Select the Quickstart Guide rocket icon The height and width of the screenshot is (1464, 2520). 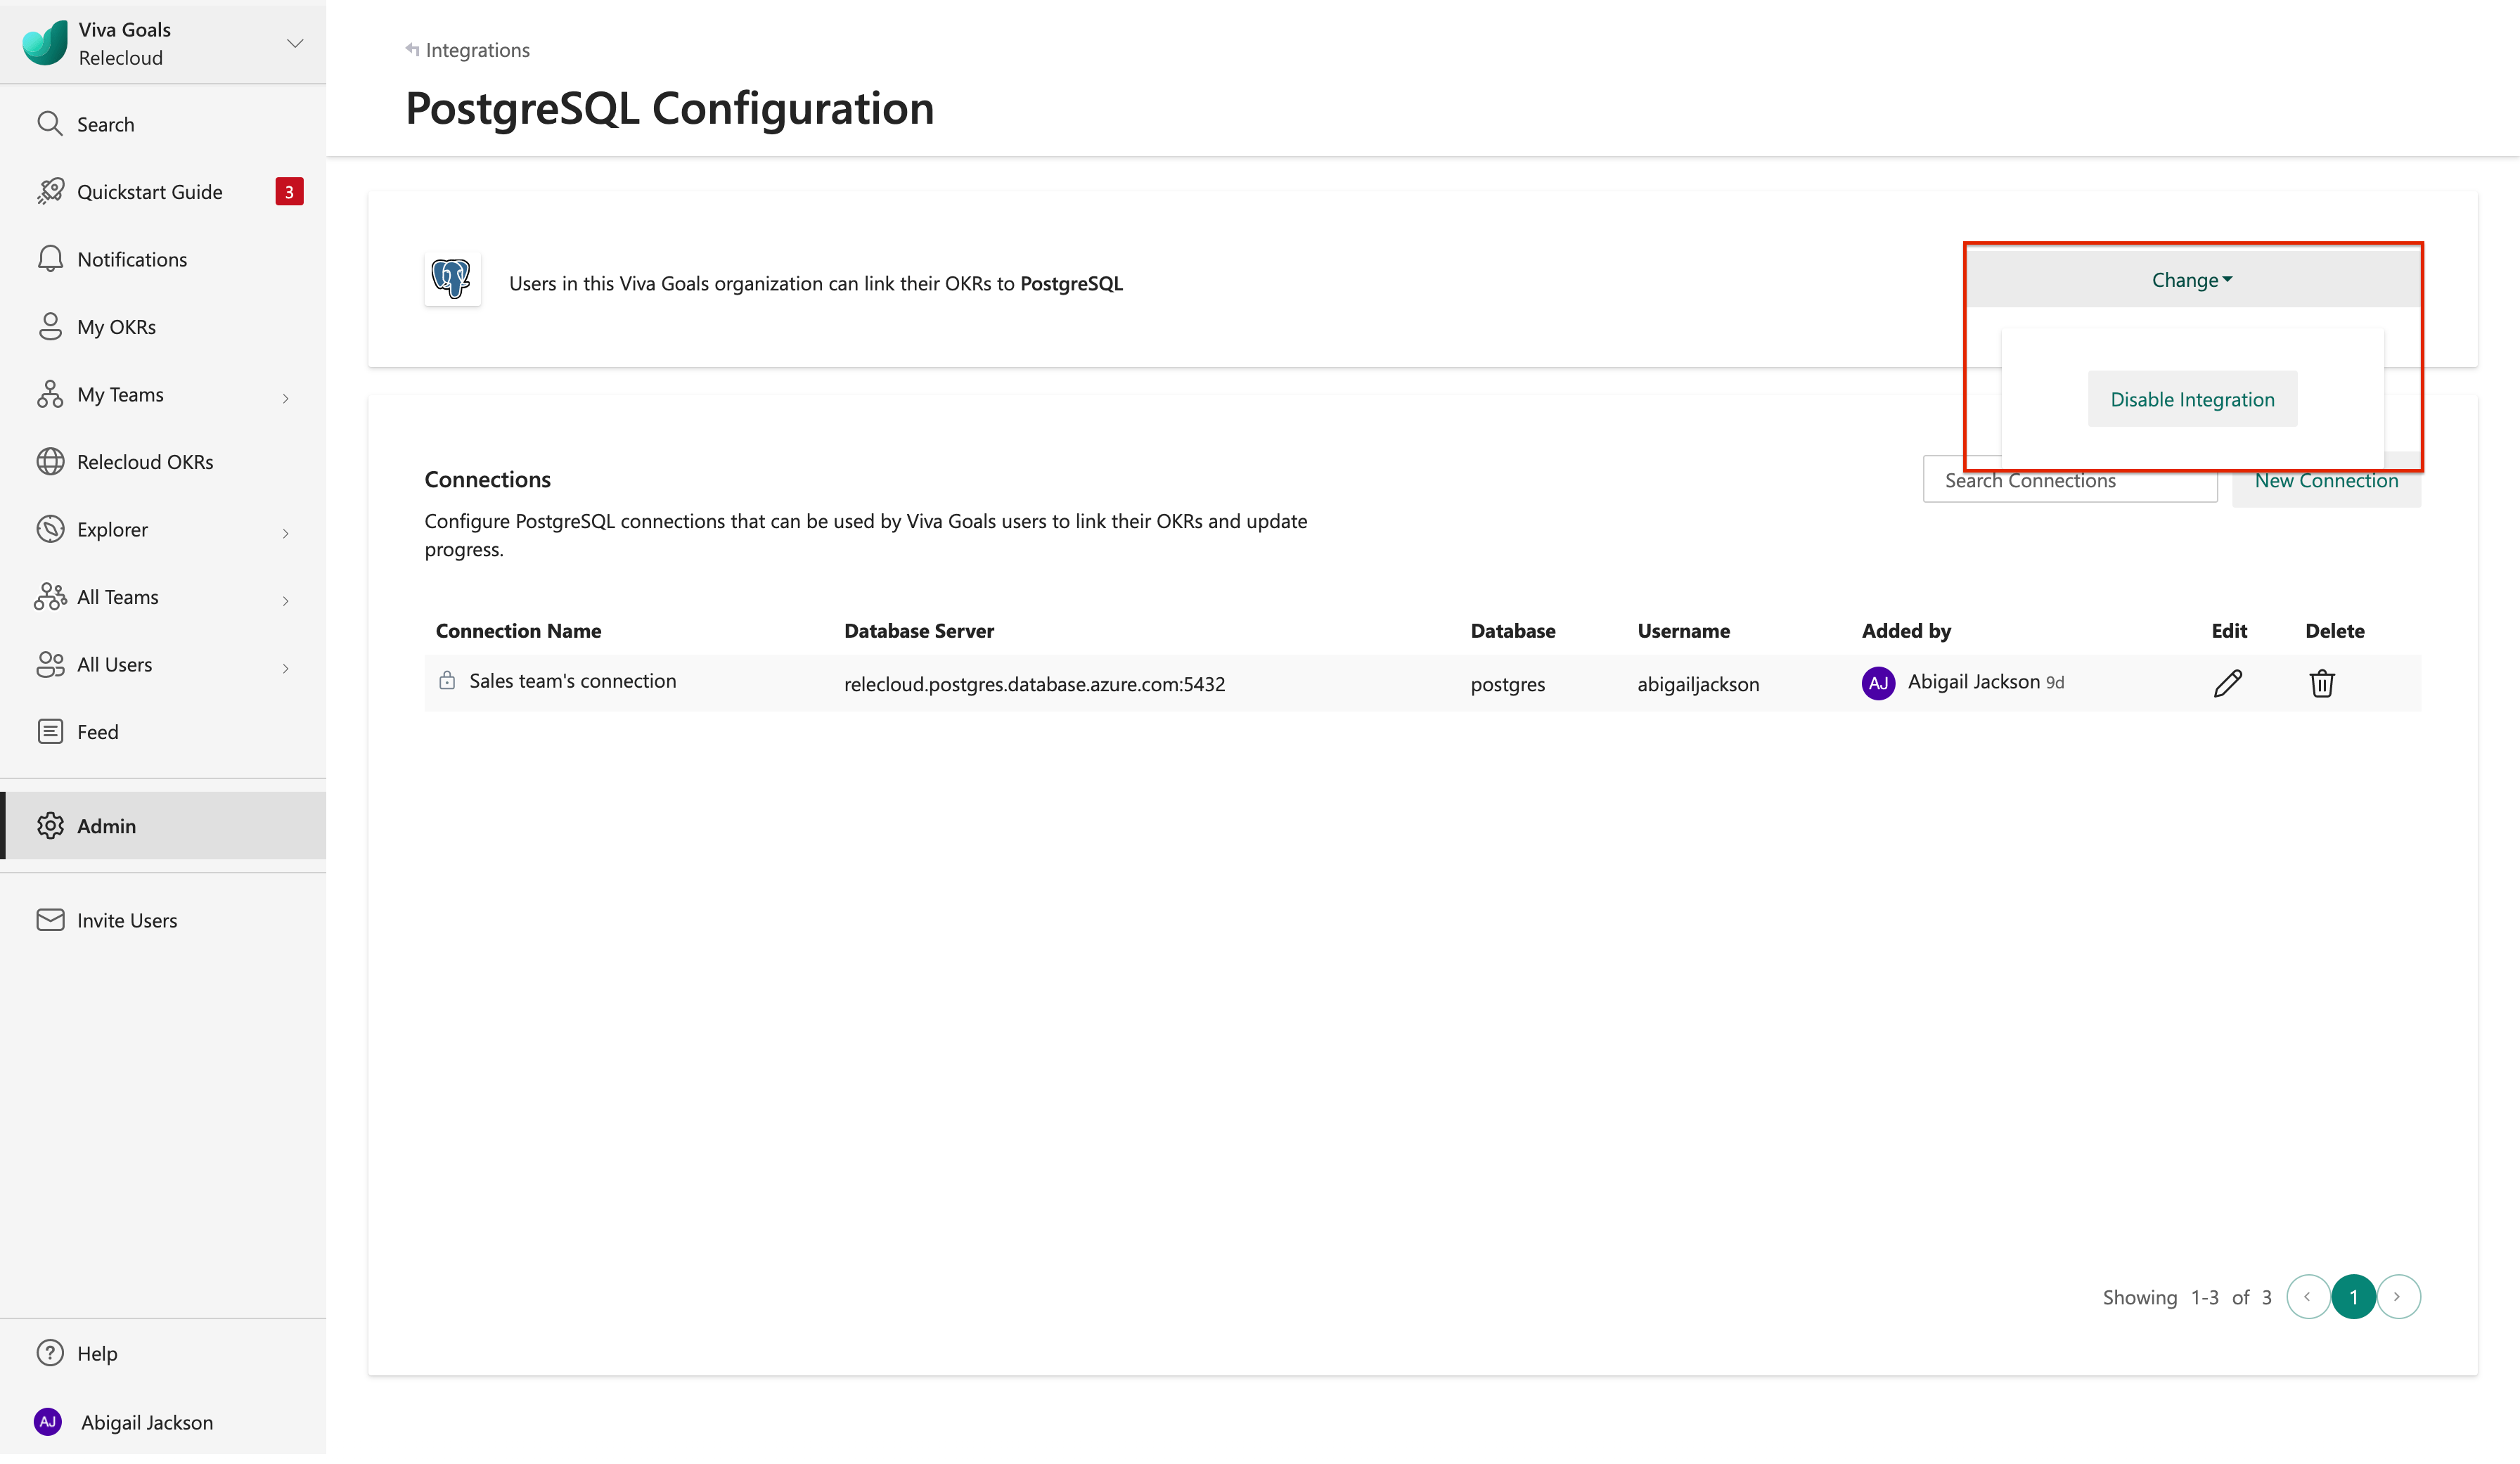tap(51, 191)
